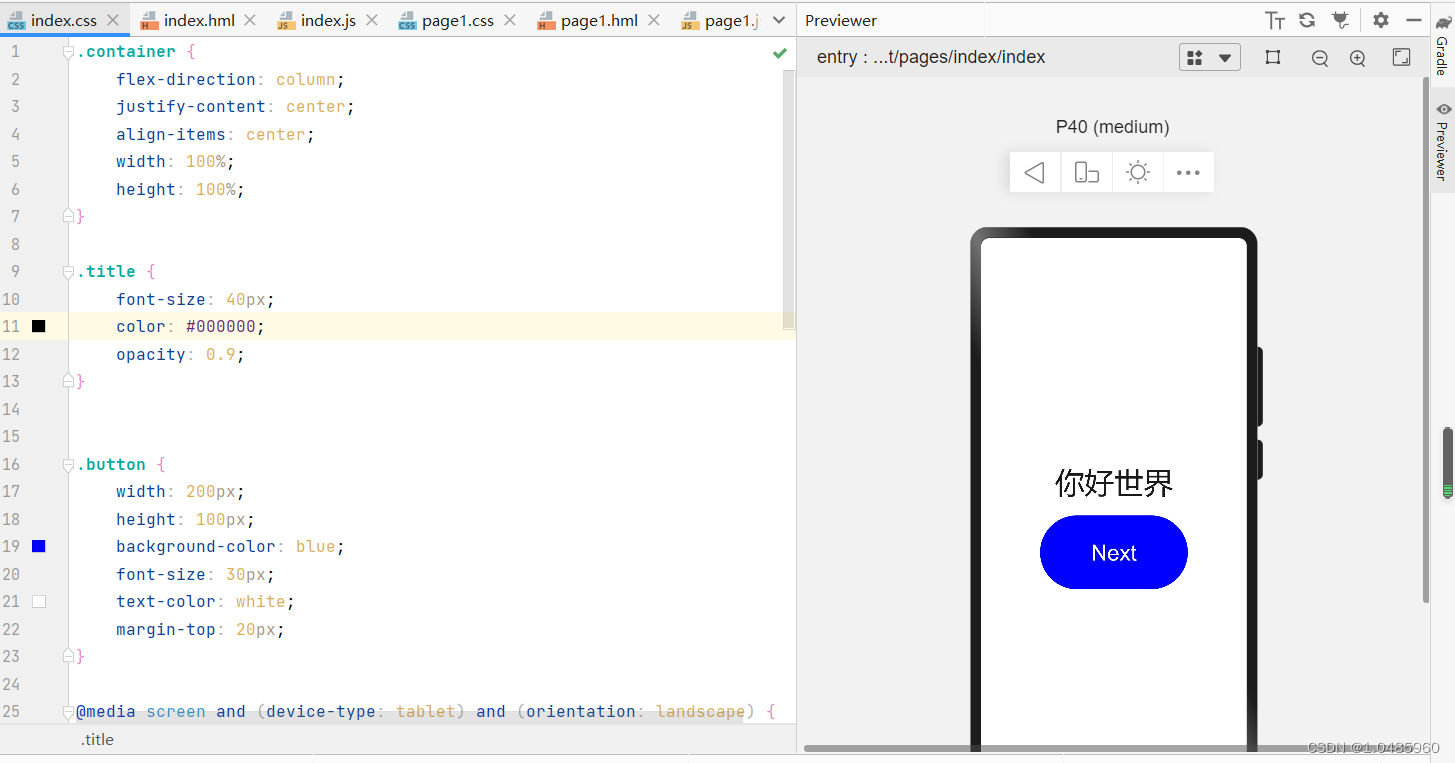Viewport: 1455px width, 763px height.
Task: Show hidden editor tabs dropdown
Action: (x=780, y=20)
